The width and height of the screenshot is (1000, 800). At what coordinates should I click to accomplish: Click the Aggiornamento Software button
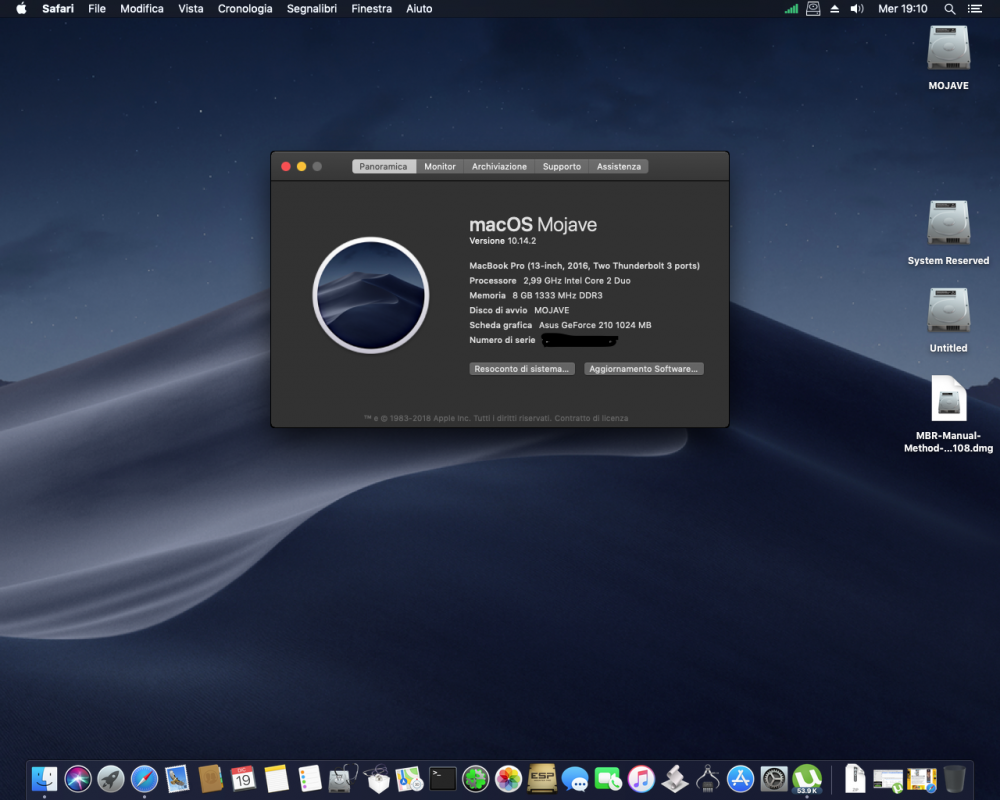click(x=643, y=369)
